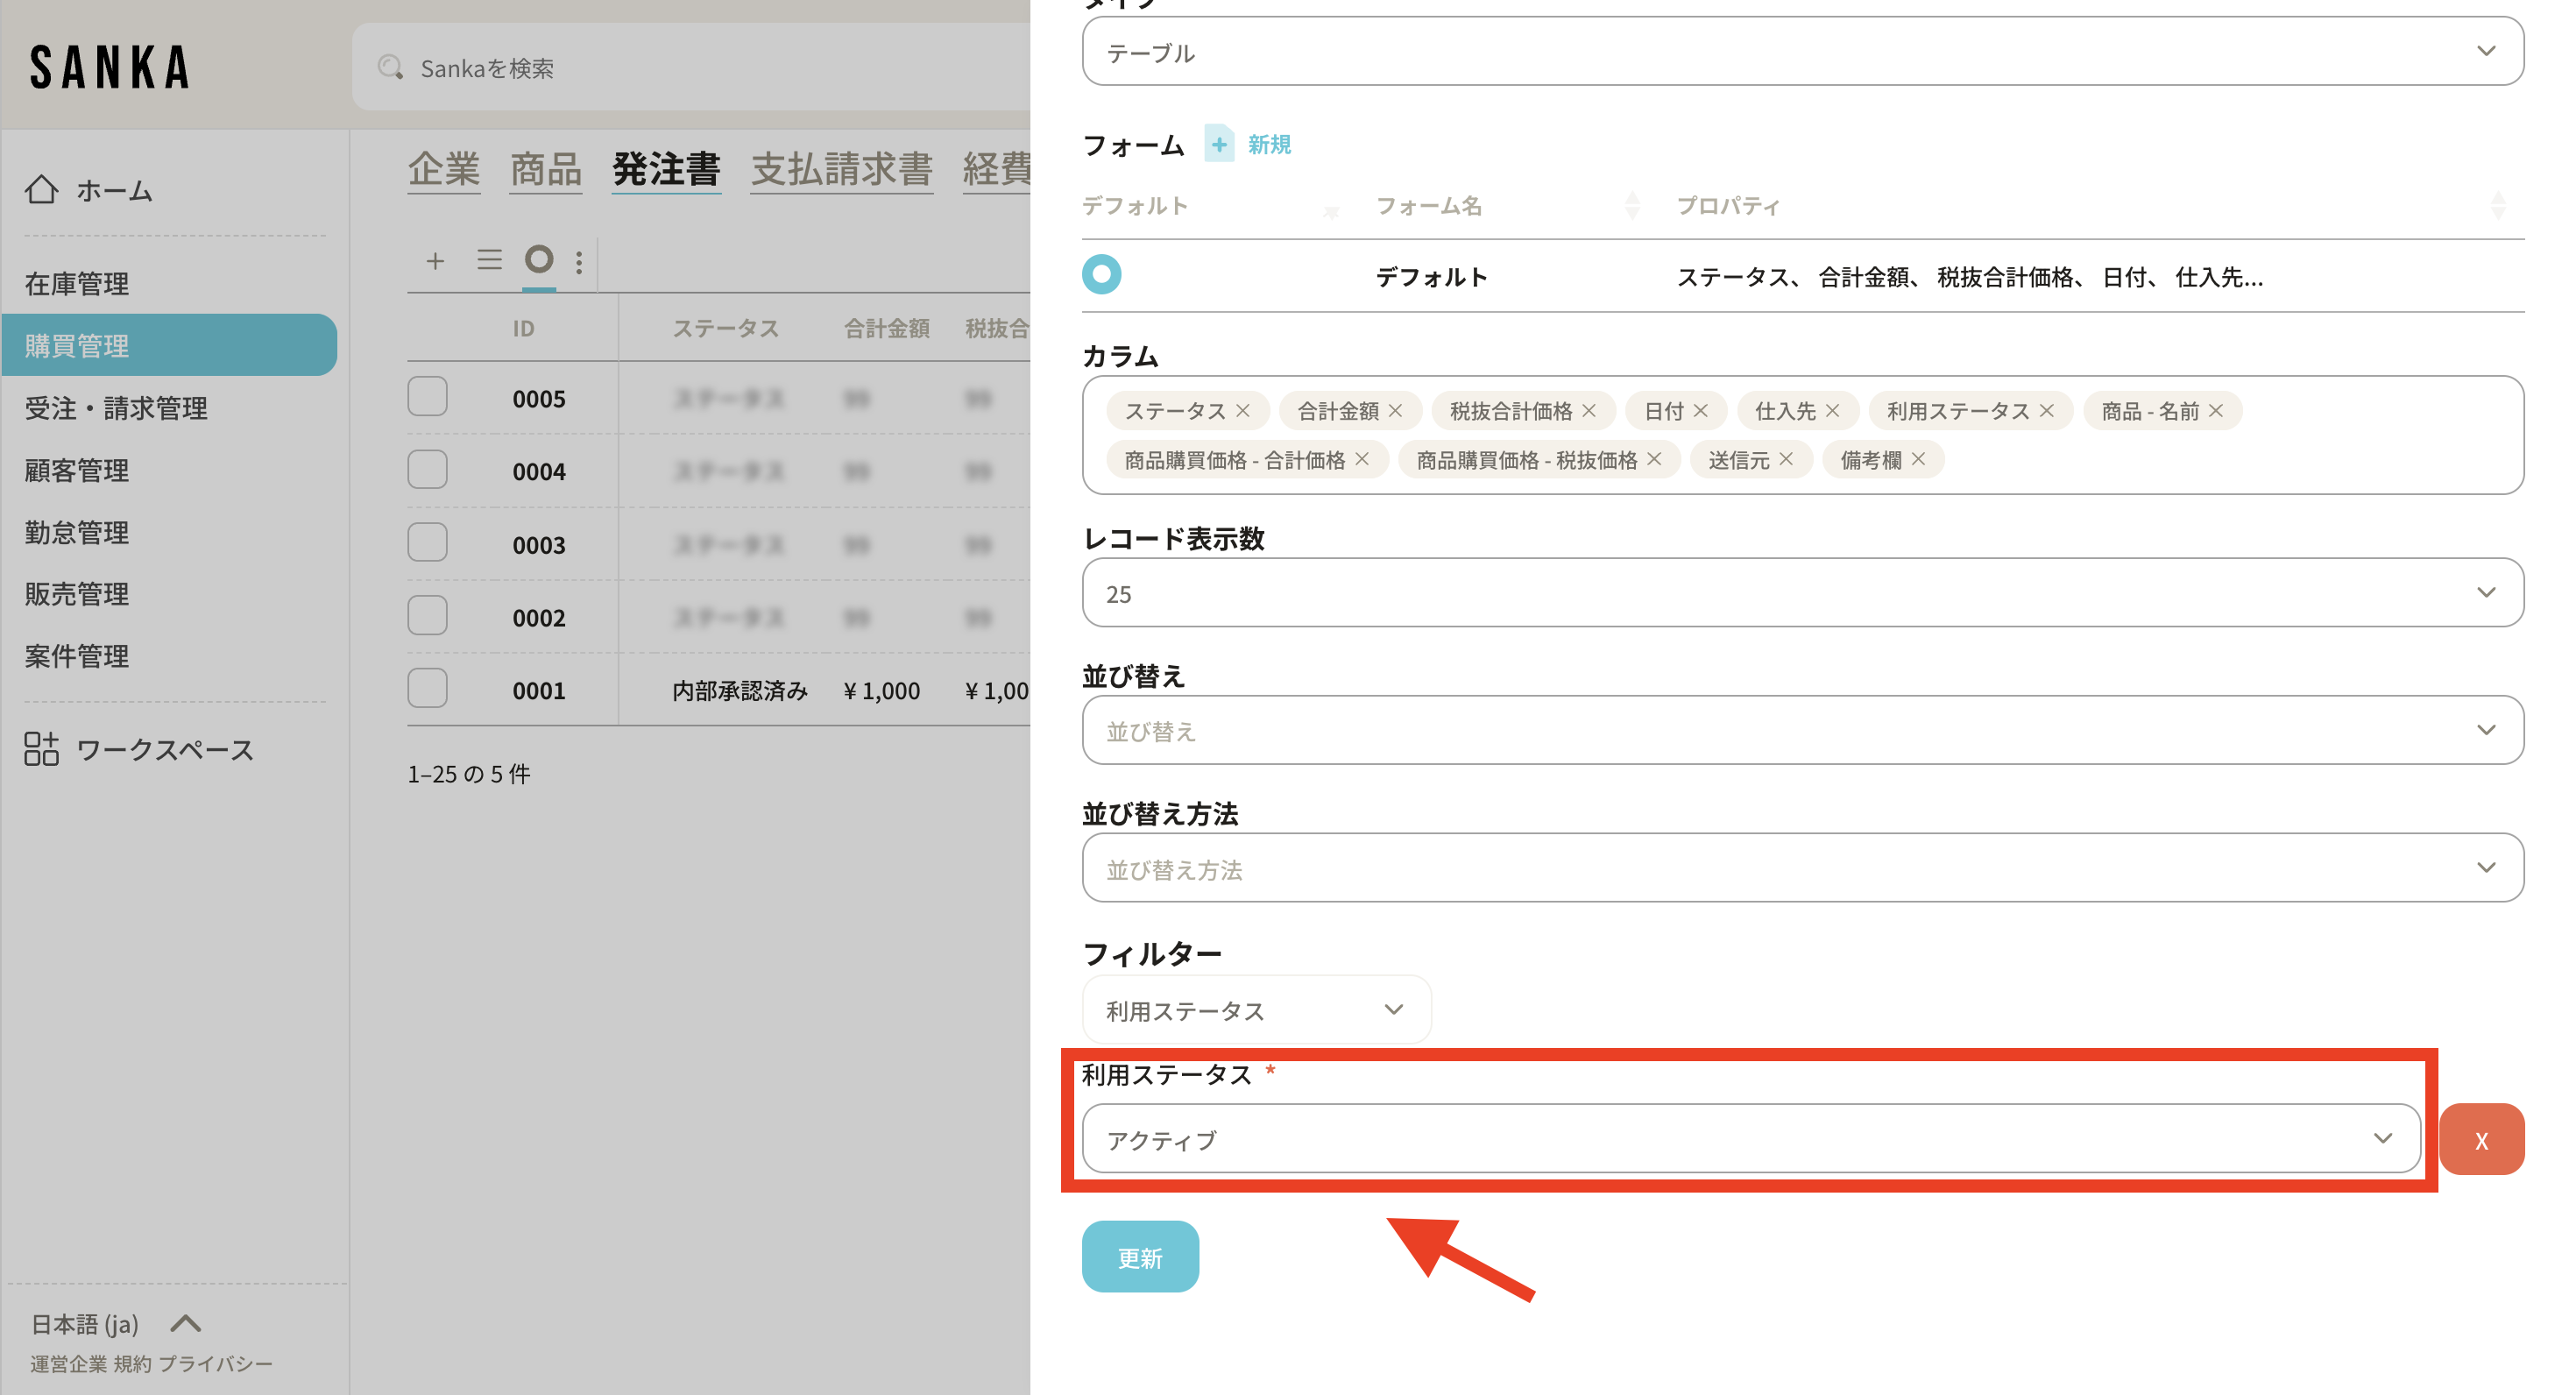Select checkbox for order 0005

coord(427,397)
